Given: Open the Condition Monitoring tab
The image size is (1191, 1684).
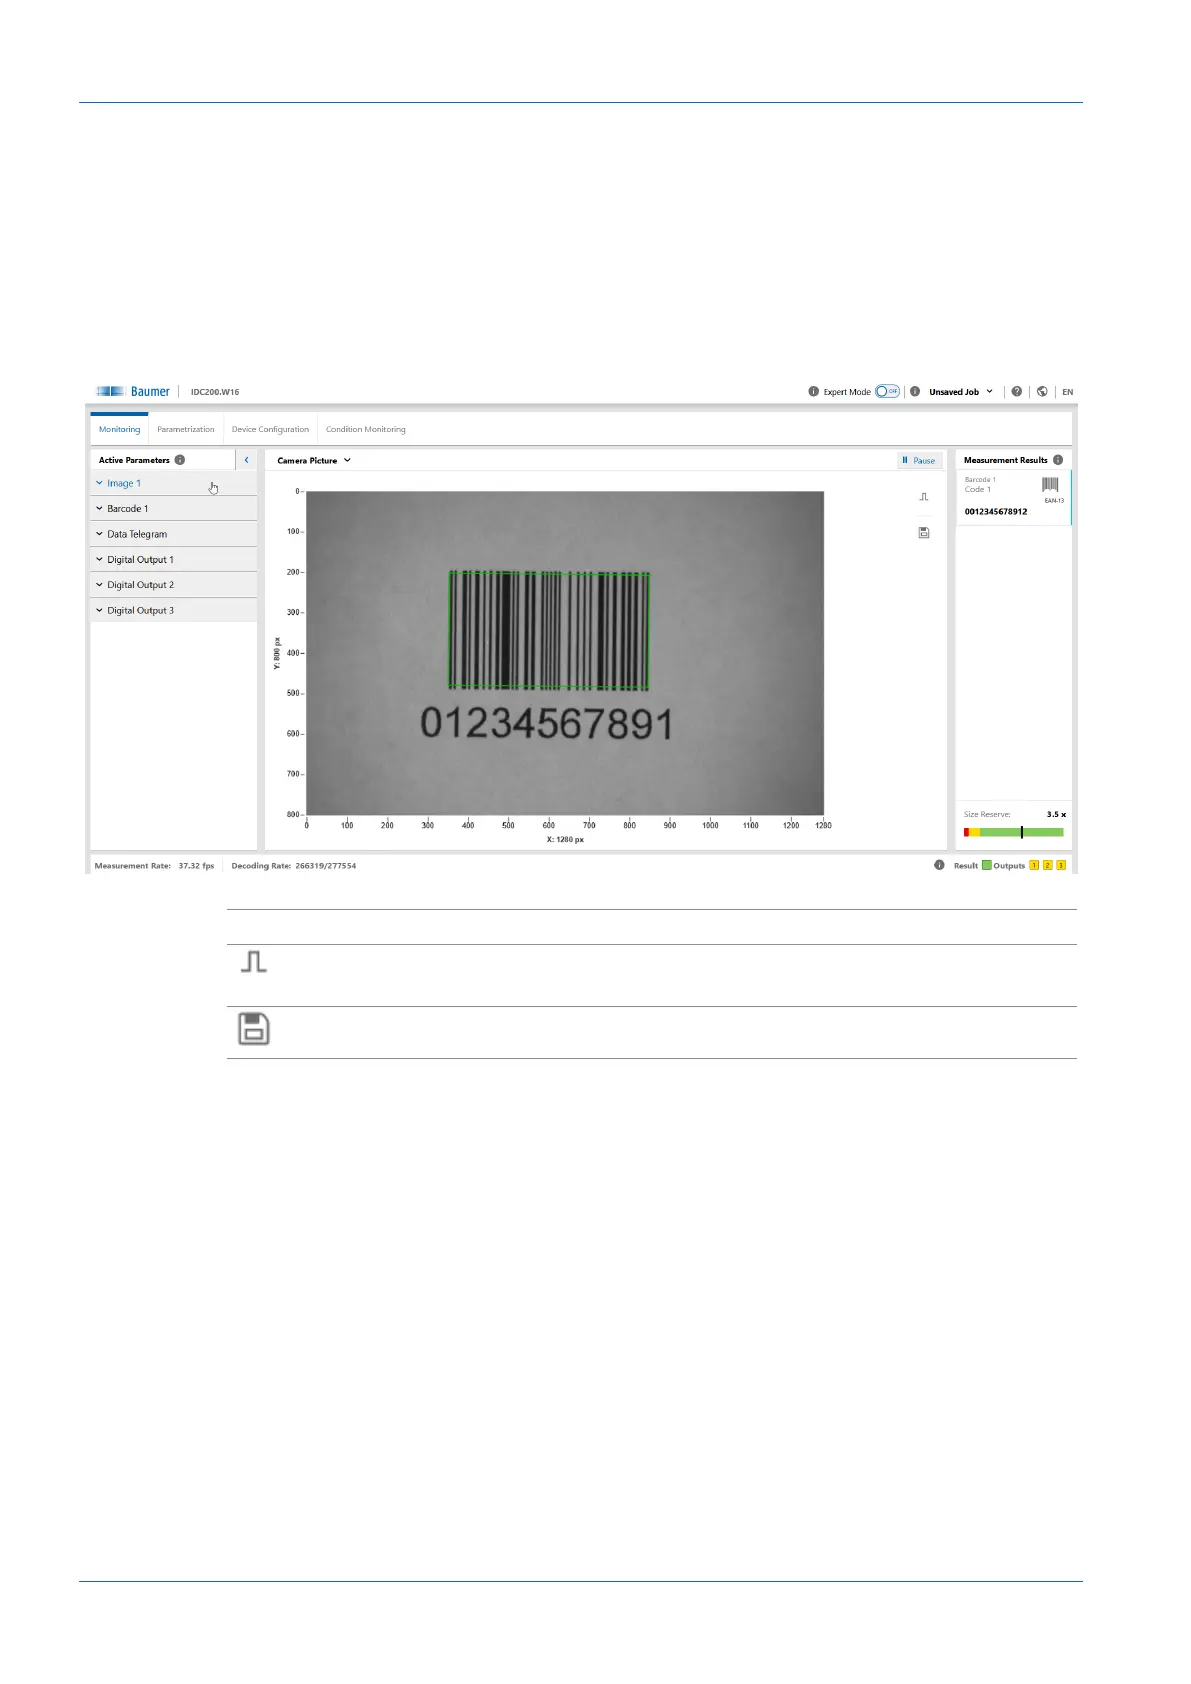Looking at the screenshot, I should coord(365,430).
